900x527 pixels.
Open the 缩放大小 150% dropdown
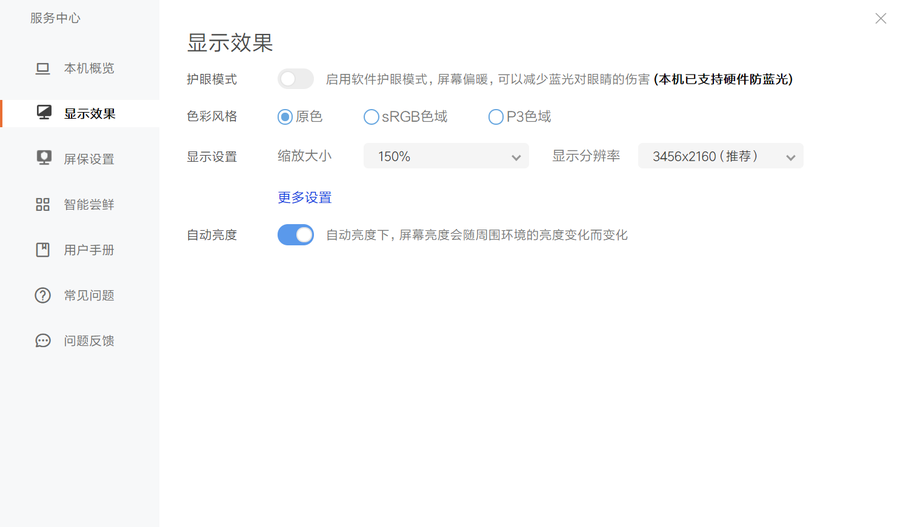click(446, 156)
